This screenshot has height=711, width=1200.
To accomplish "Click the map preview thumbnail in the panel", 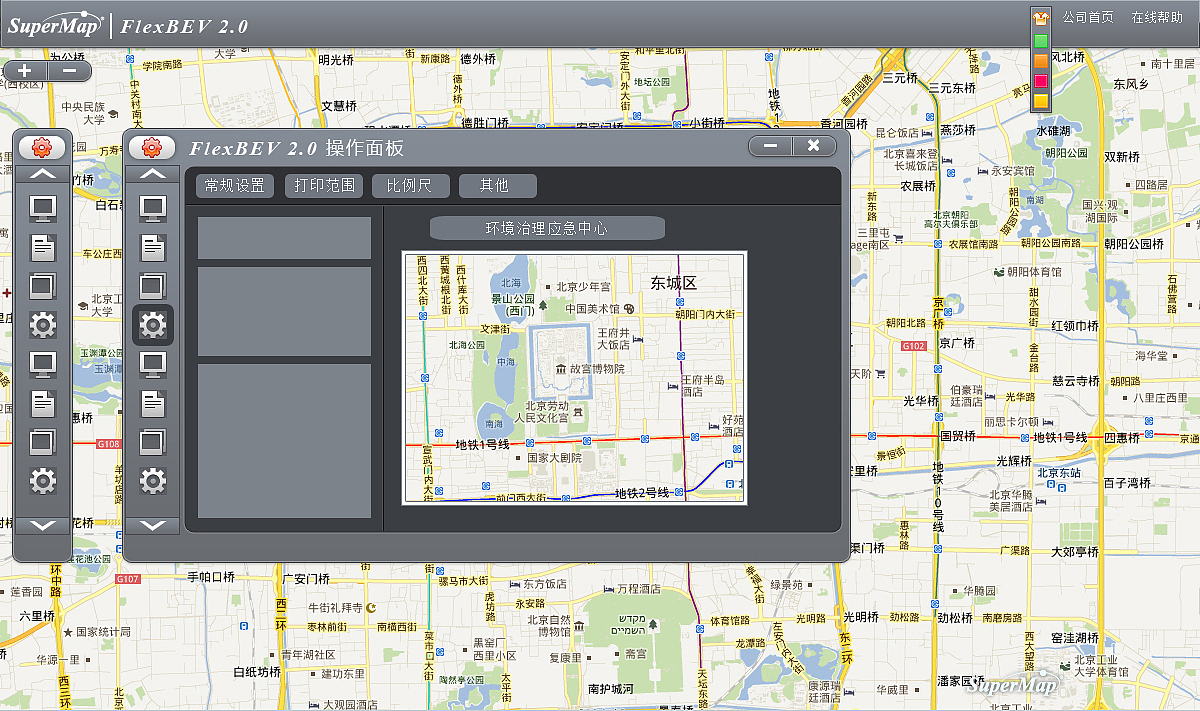I will pyautogui.click(x=573, y=378).
